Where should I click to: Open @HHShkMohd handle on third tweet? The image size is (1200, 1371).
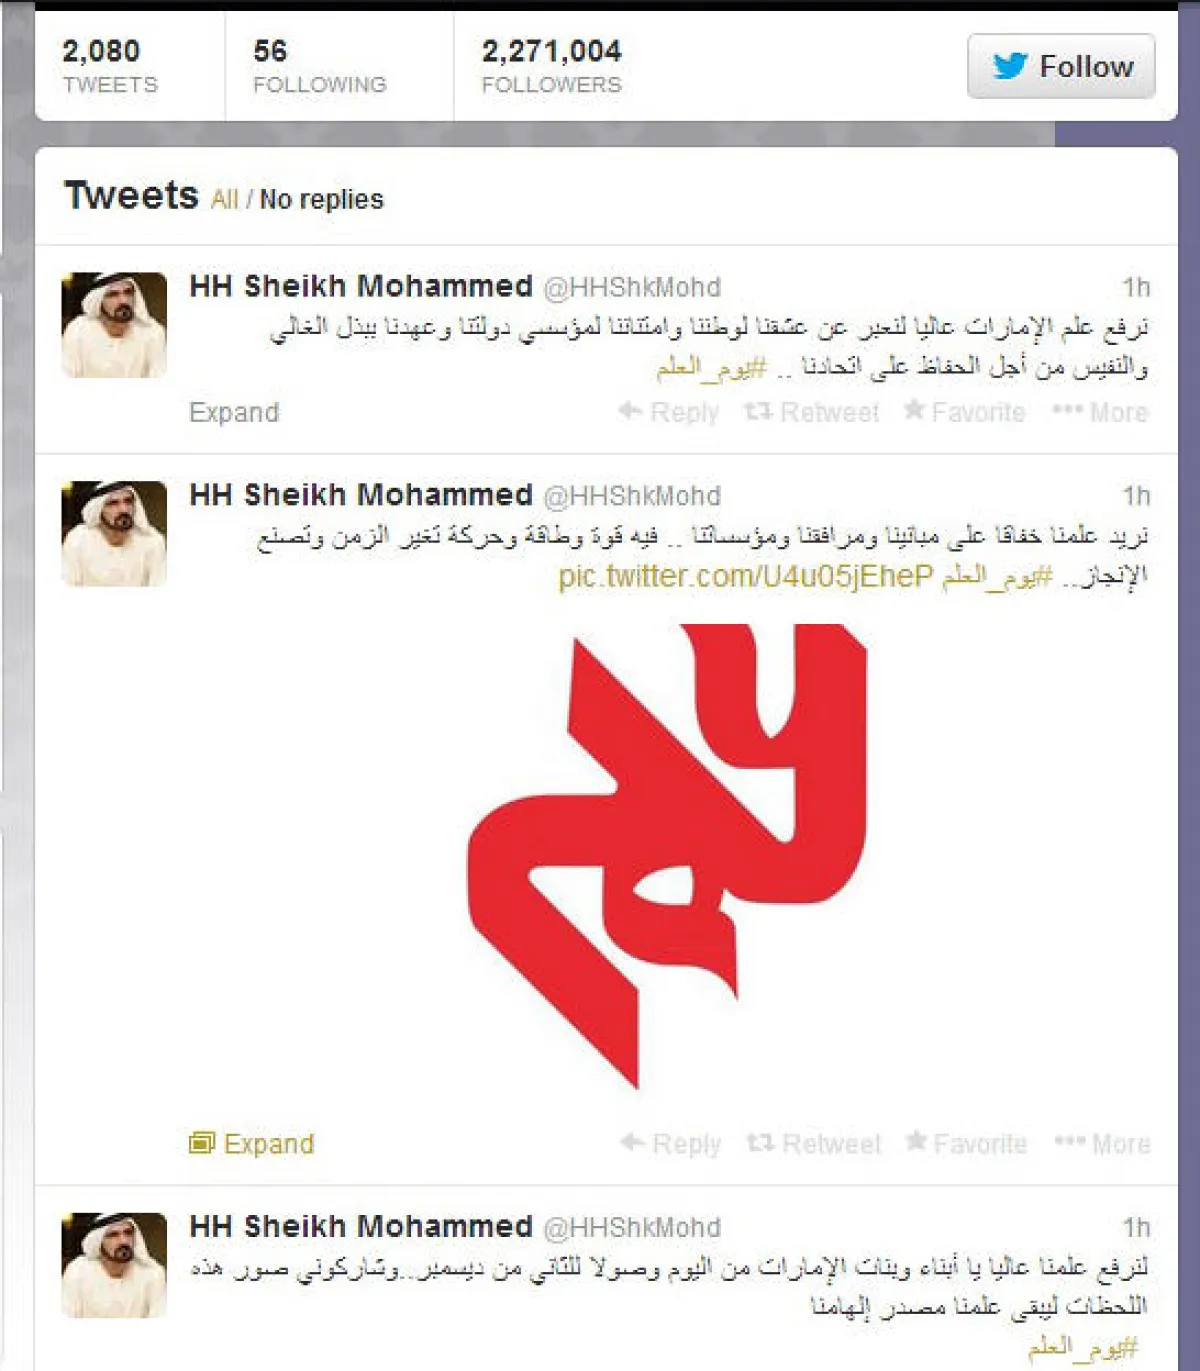pyautogui.click(x=631, y=1227)
